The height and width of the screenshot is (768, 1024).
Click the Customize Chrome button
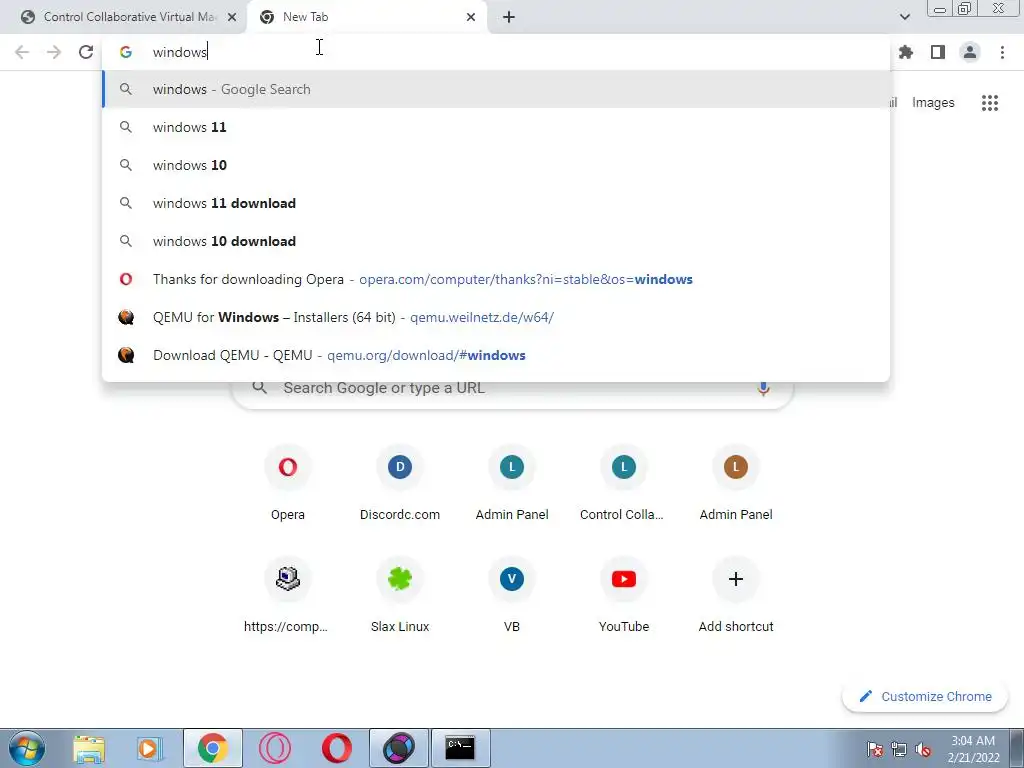pos(926,697)
